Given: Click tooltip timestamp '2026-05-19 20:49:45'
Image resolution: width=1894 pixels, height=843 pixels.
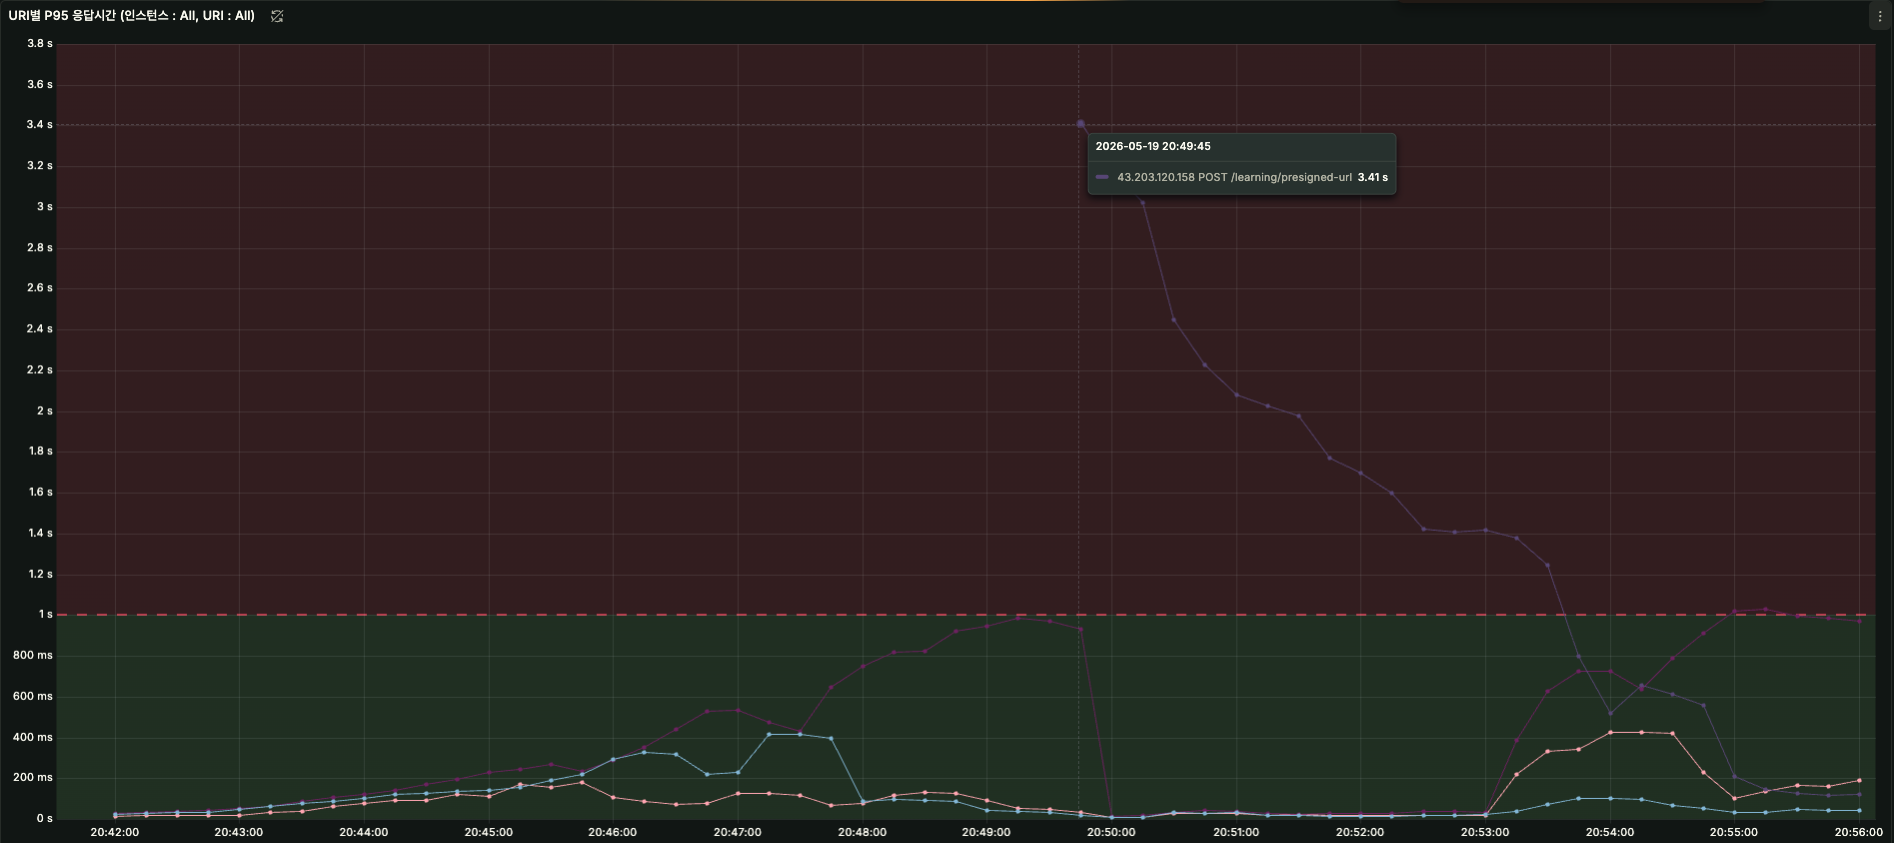Looking at the screenshot, I should [x=1153, y=146].
